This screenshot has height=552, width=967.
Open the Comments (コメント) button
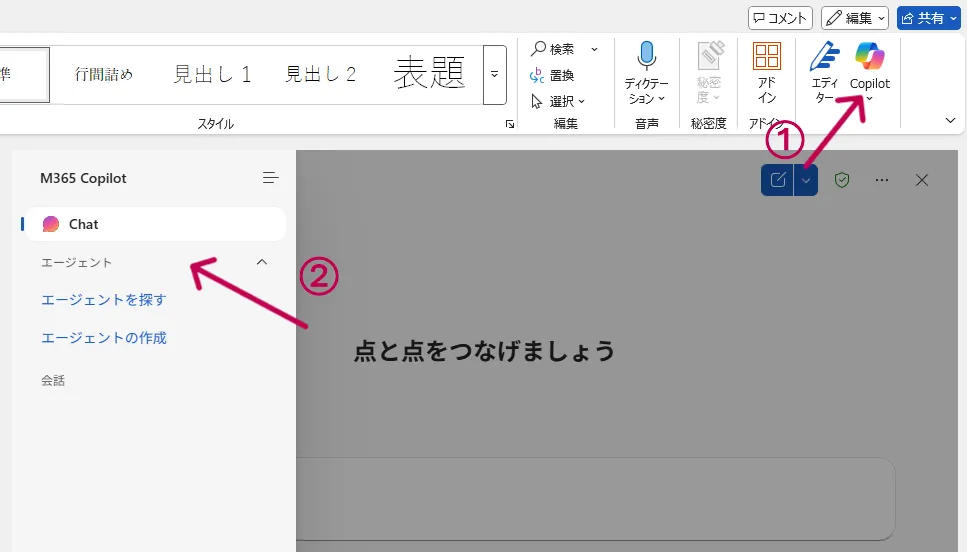point(780,18)
